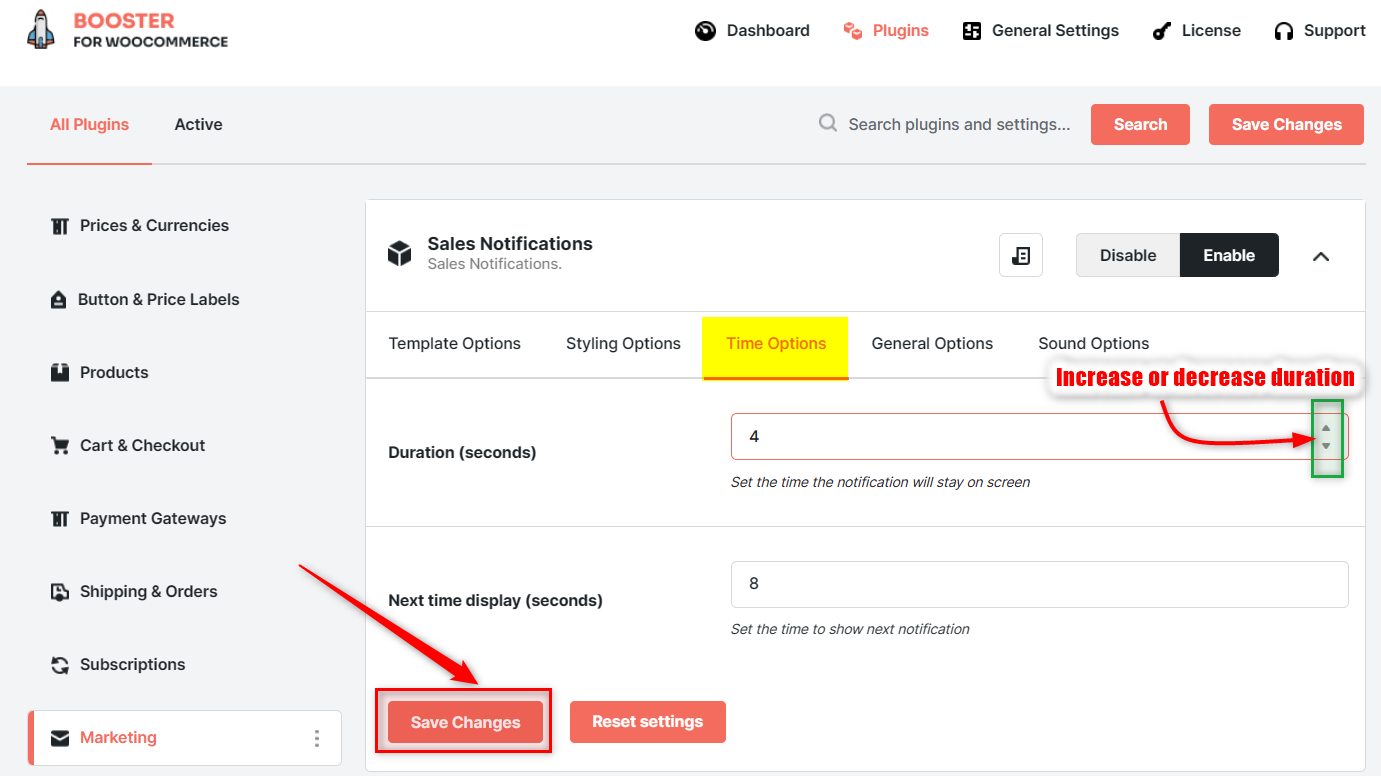Open Payment Gateways category
Screen dimensions: 1381x776
click(x=153, y=519)
